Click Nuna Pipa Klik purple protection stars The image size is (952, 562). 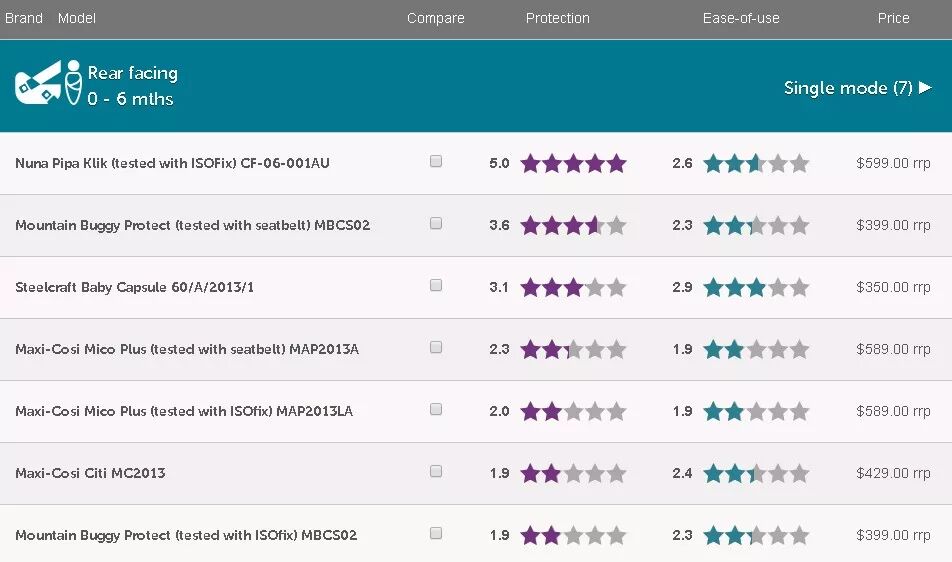point(573,163)
